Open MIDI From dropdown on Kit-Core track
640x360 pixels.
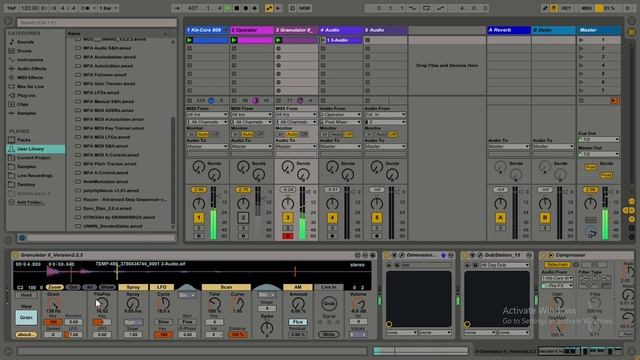[x=207, y=115]
